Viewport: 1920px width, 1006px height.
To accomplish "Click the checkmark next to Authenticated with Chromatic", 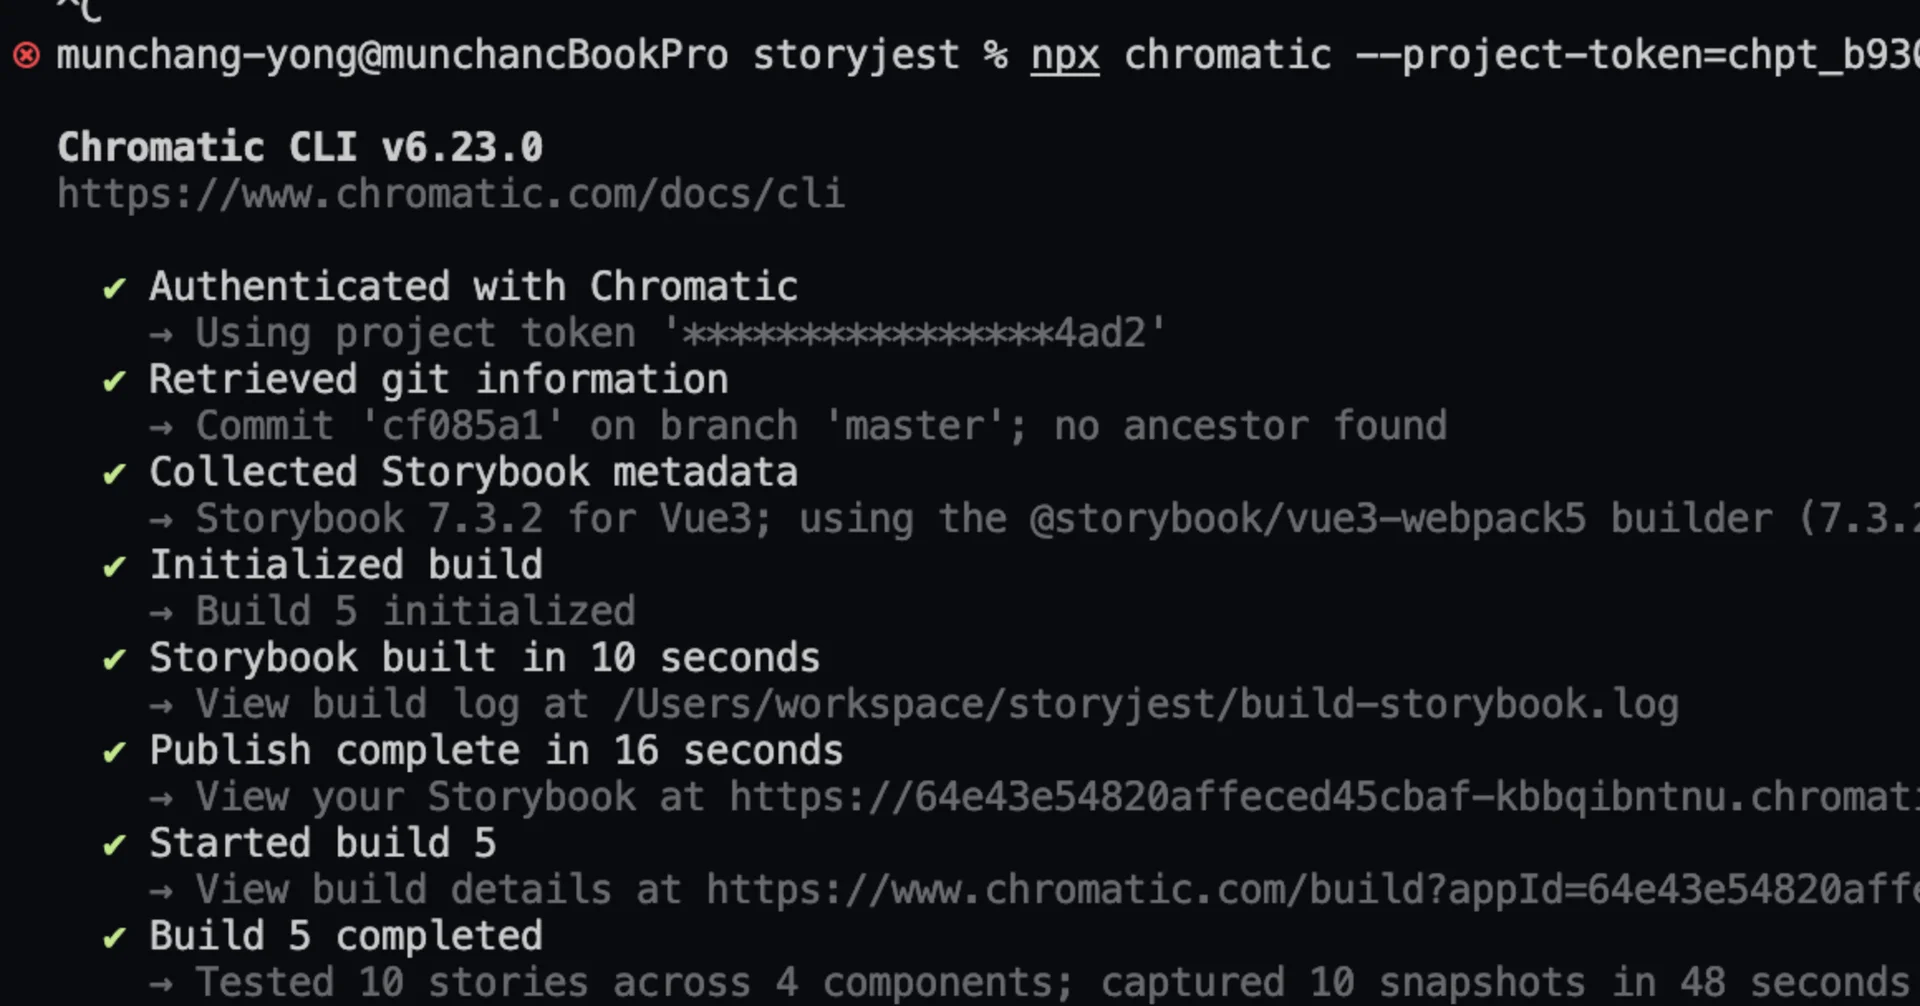I will pos(115,289).
